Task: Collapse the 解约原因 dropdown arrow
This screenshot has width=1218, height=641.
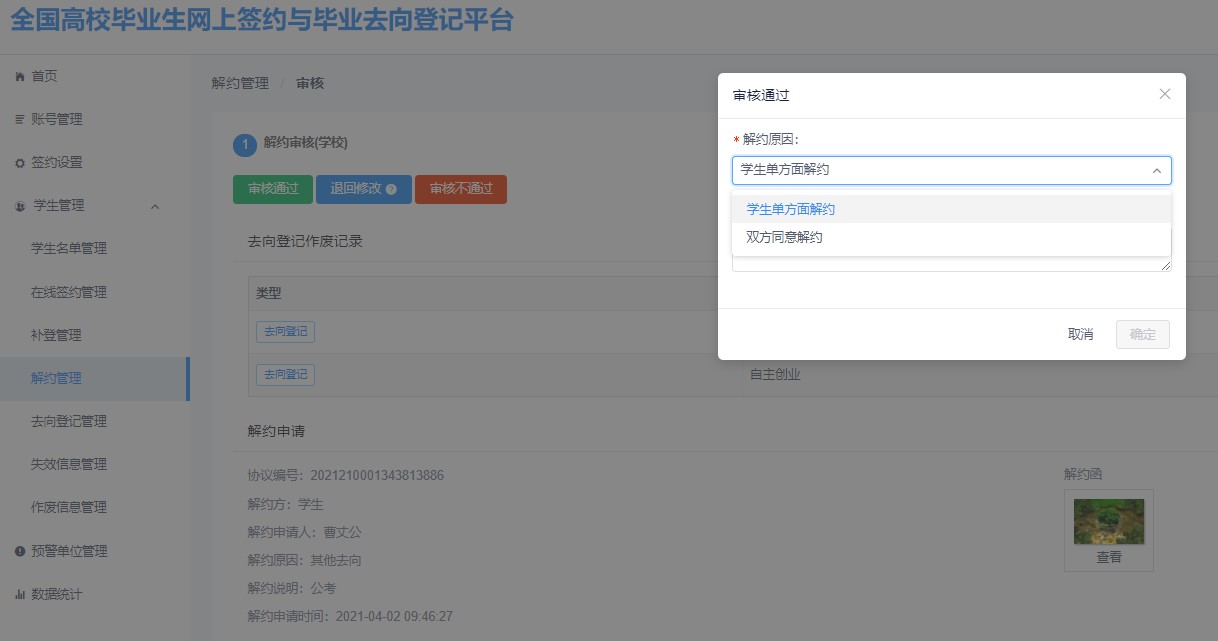Action: pos(1156,171)
